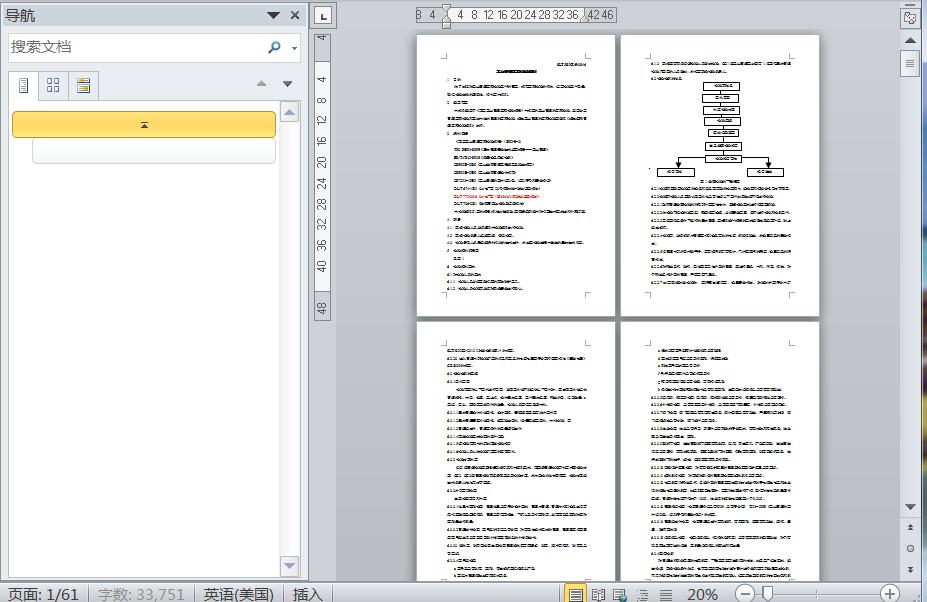This screenshot has height=602, width=927.
Task: Open search options dropdown beside magnifier
Action: click(295, 48)
